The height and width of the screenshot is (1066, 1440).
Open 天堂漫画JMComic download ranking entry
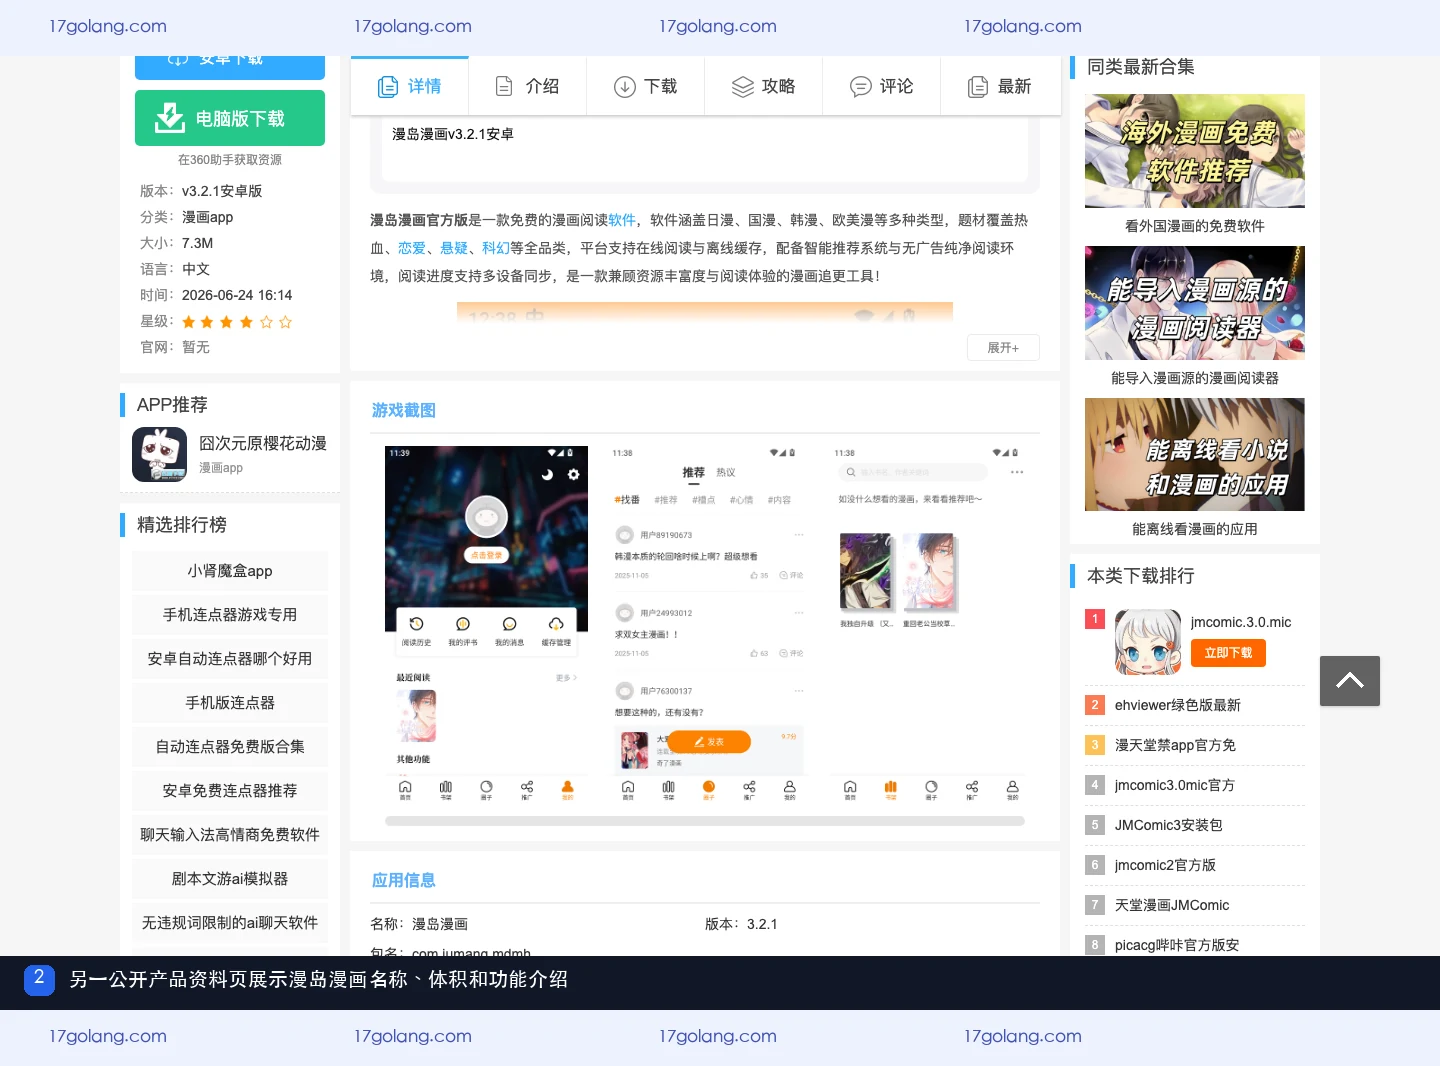tap(1172, 905)
